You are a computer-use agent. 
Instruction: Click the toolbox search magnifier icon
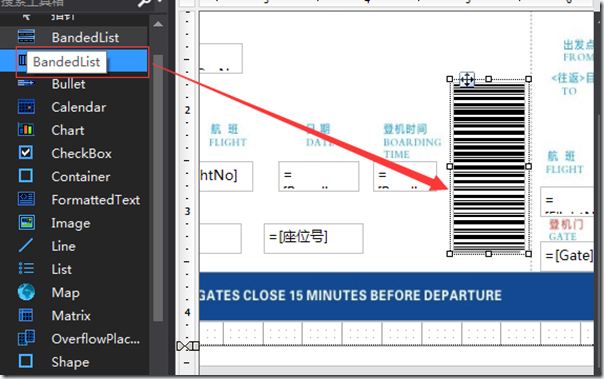[x=145, y=3]
